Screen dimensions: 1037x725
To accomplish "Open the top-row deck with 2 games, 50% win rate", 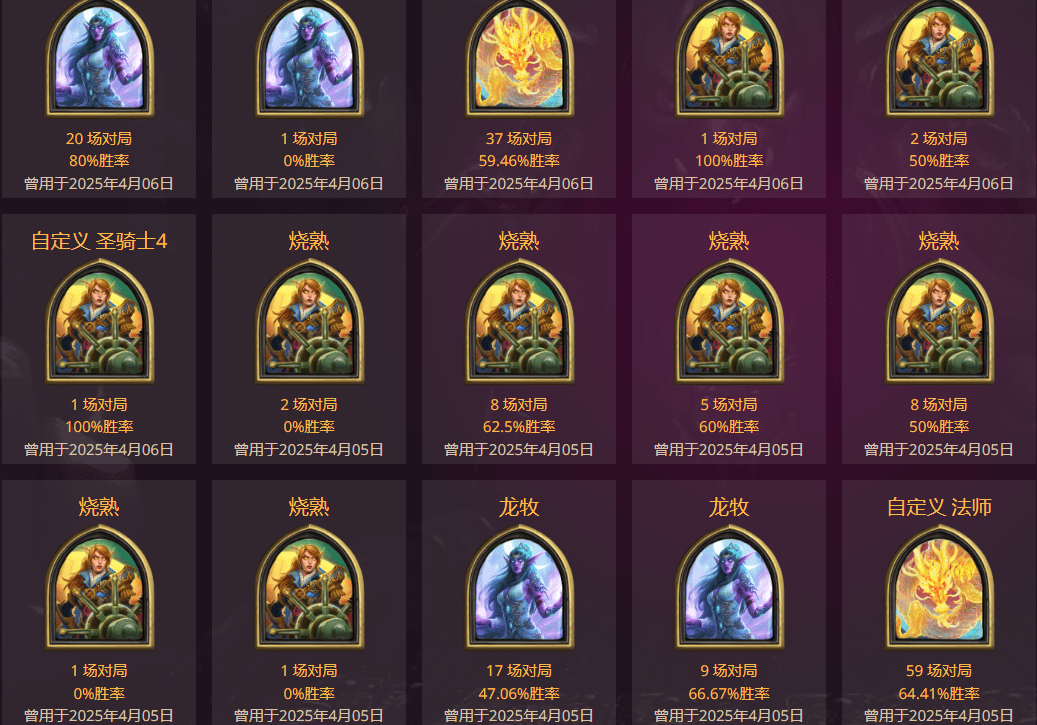I will pyautogui.click(x=939, y=98).
